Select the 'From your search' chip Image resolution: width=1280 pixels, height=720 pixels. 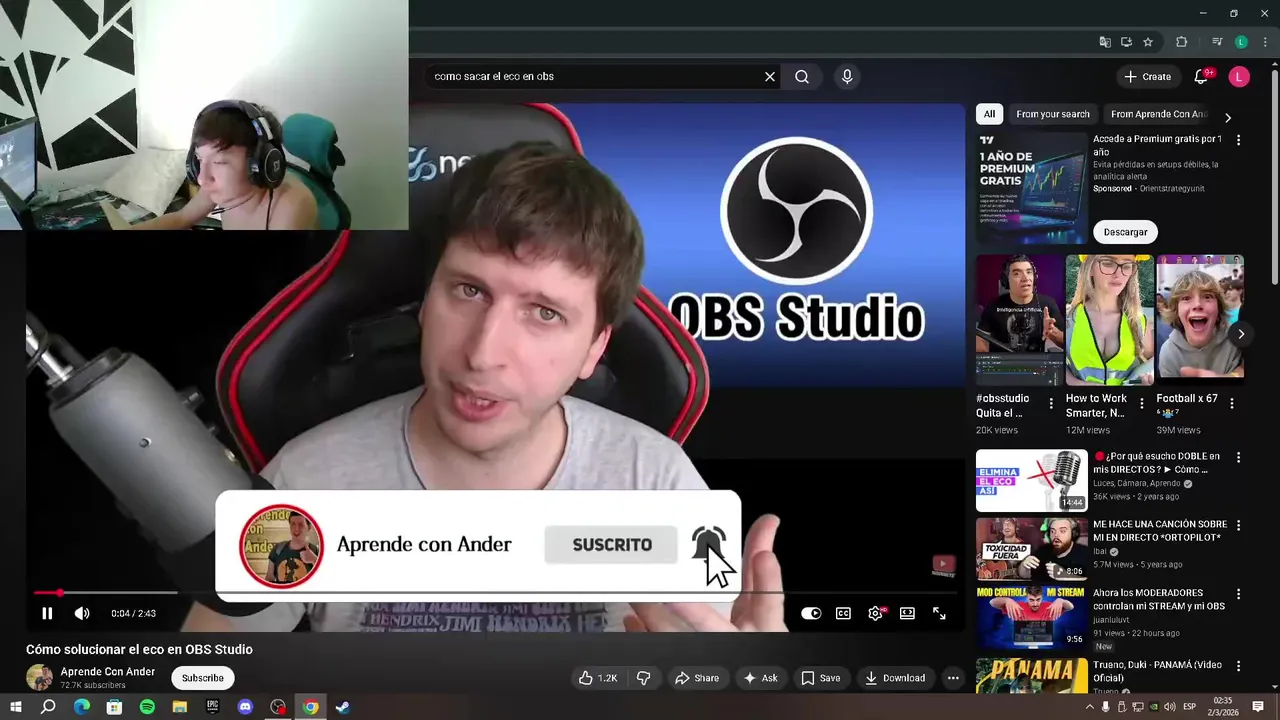(x=1053, y=114)
